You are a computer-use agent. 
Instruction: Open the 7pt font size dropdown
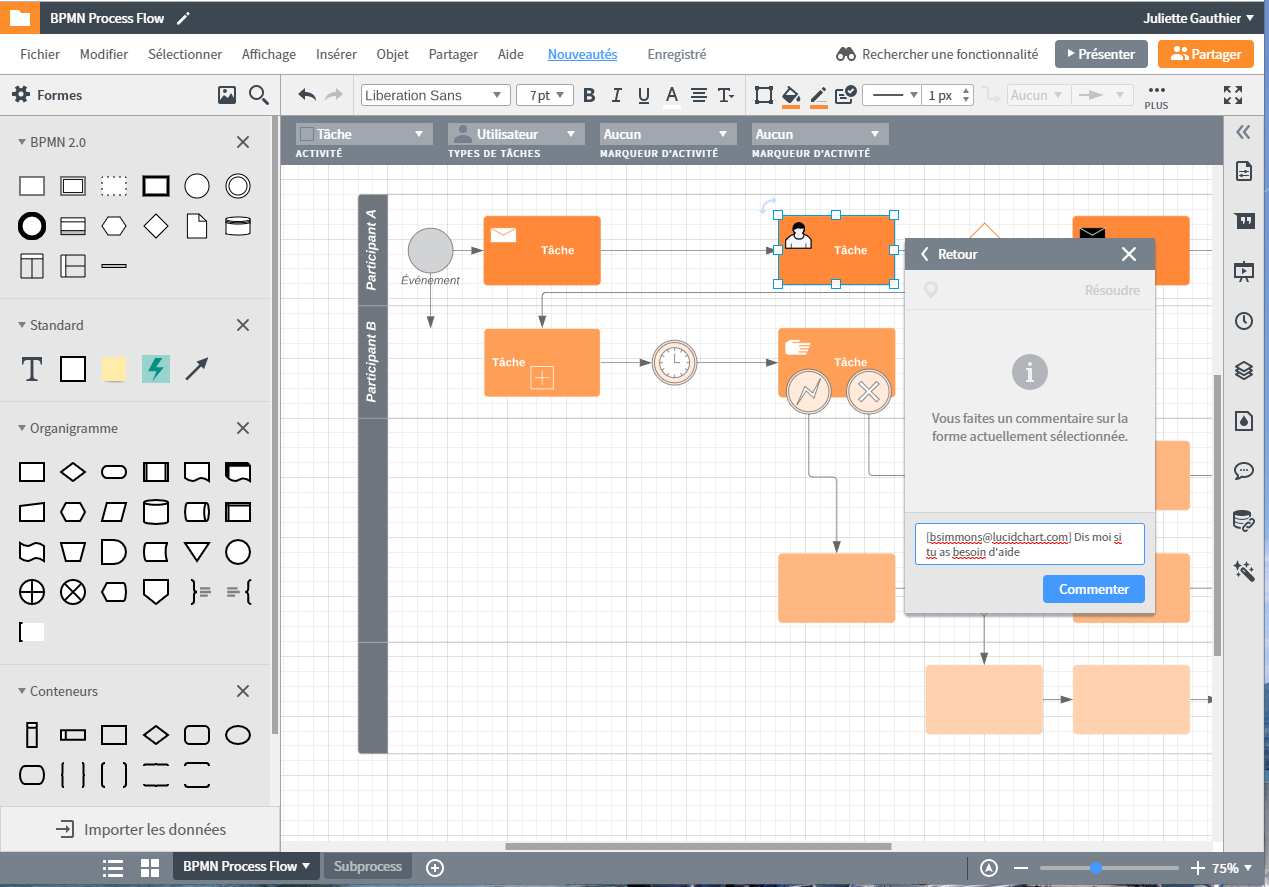pos(544,95)
